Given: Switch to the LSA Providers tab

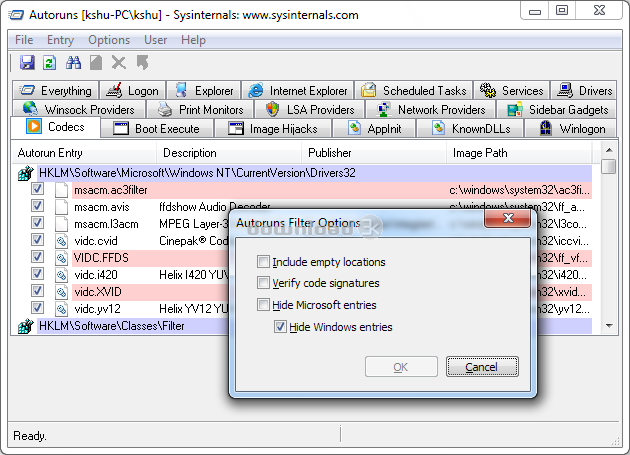Looking at the screenshot, I should [310, 109].
